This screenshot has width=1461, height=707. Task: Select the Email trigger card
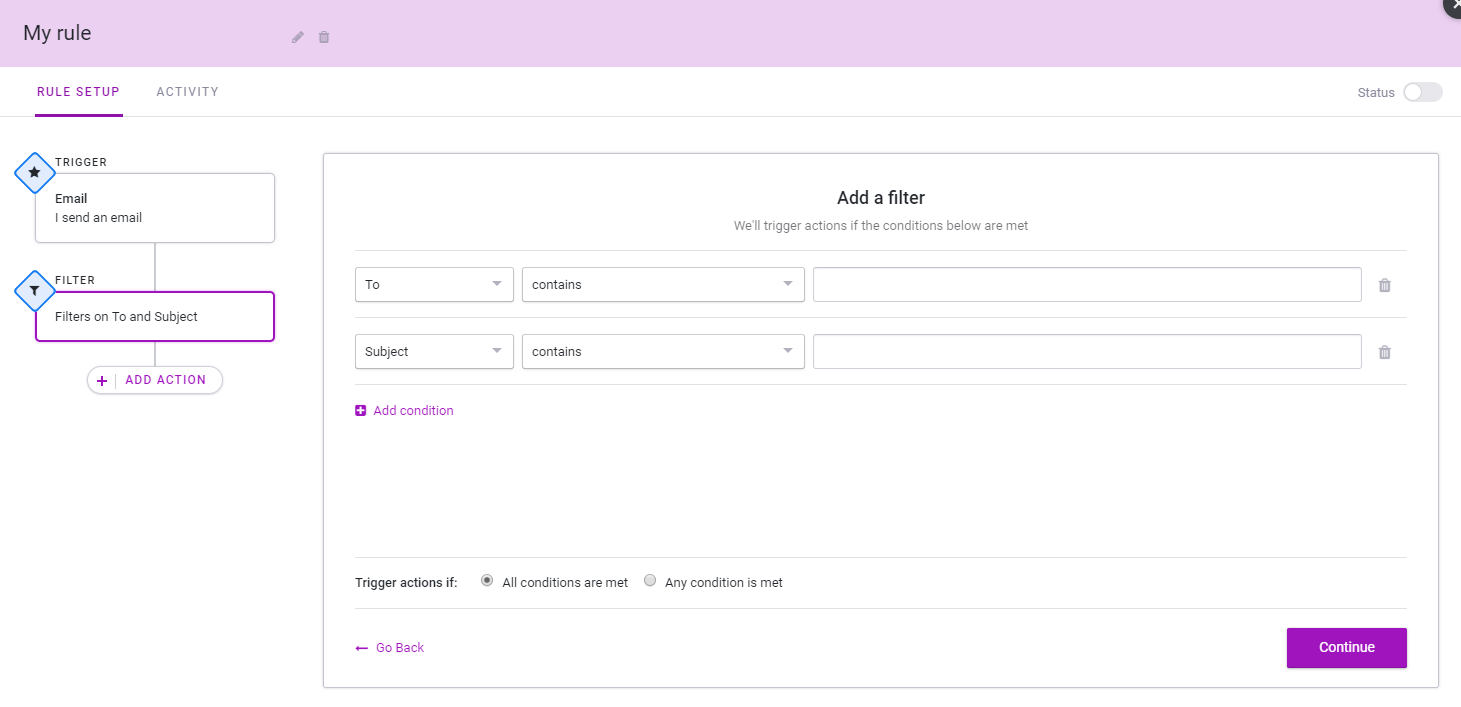pos(155,208)
